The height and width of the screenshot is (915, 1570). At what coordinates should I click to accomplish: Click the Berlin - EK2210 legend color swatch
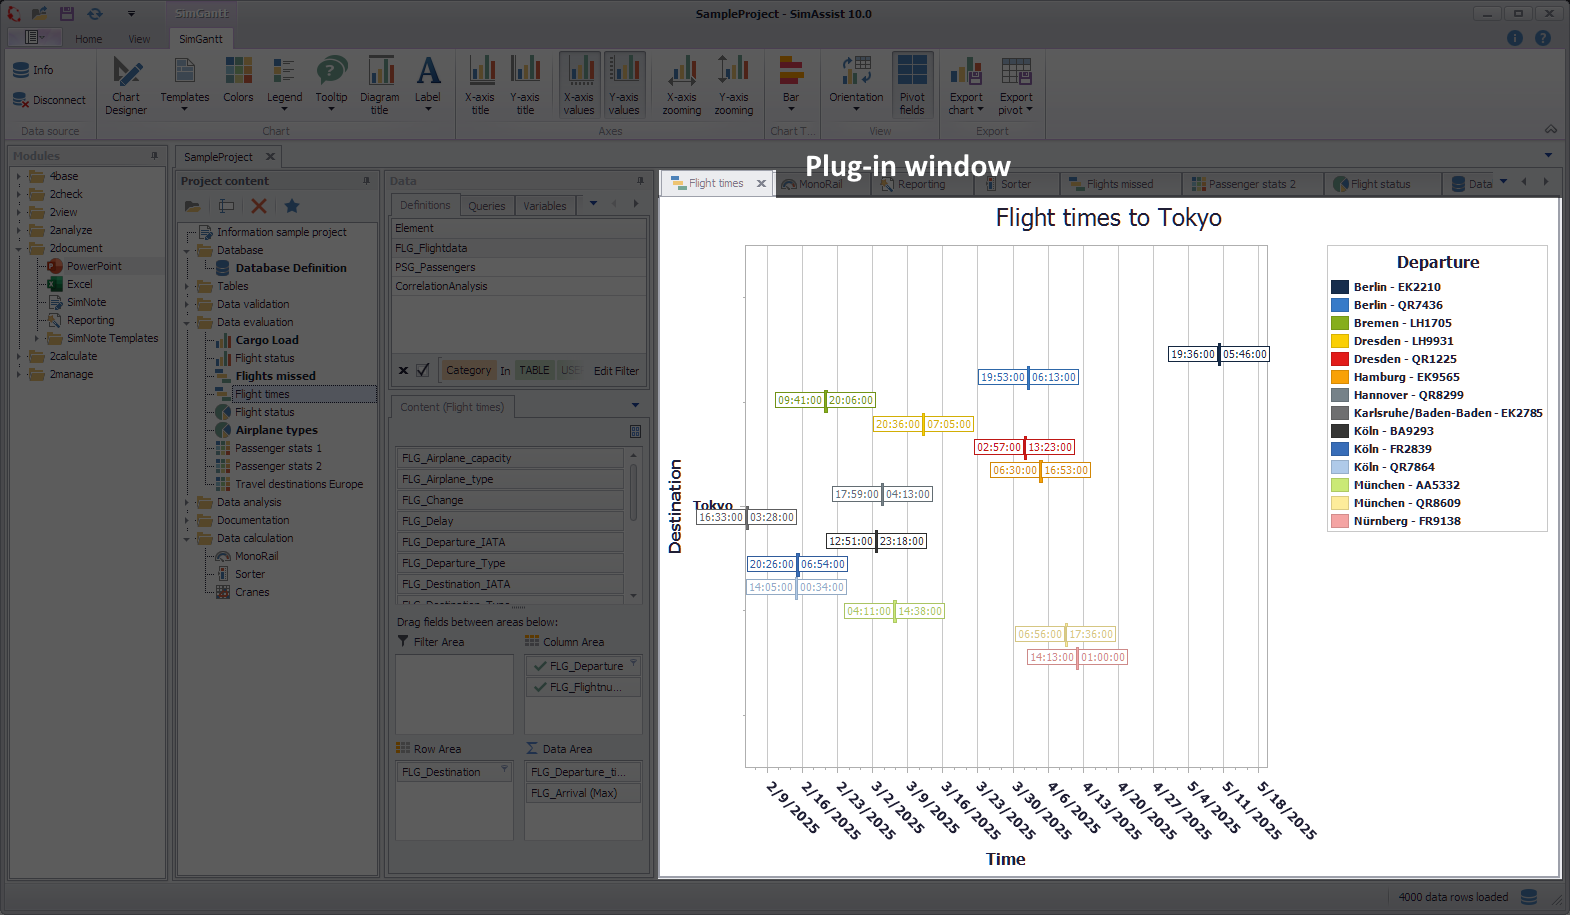click(x=1340, y=287)
